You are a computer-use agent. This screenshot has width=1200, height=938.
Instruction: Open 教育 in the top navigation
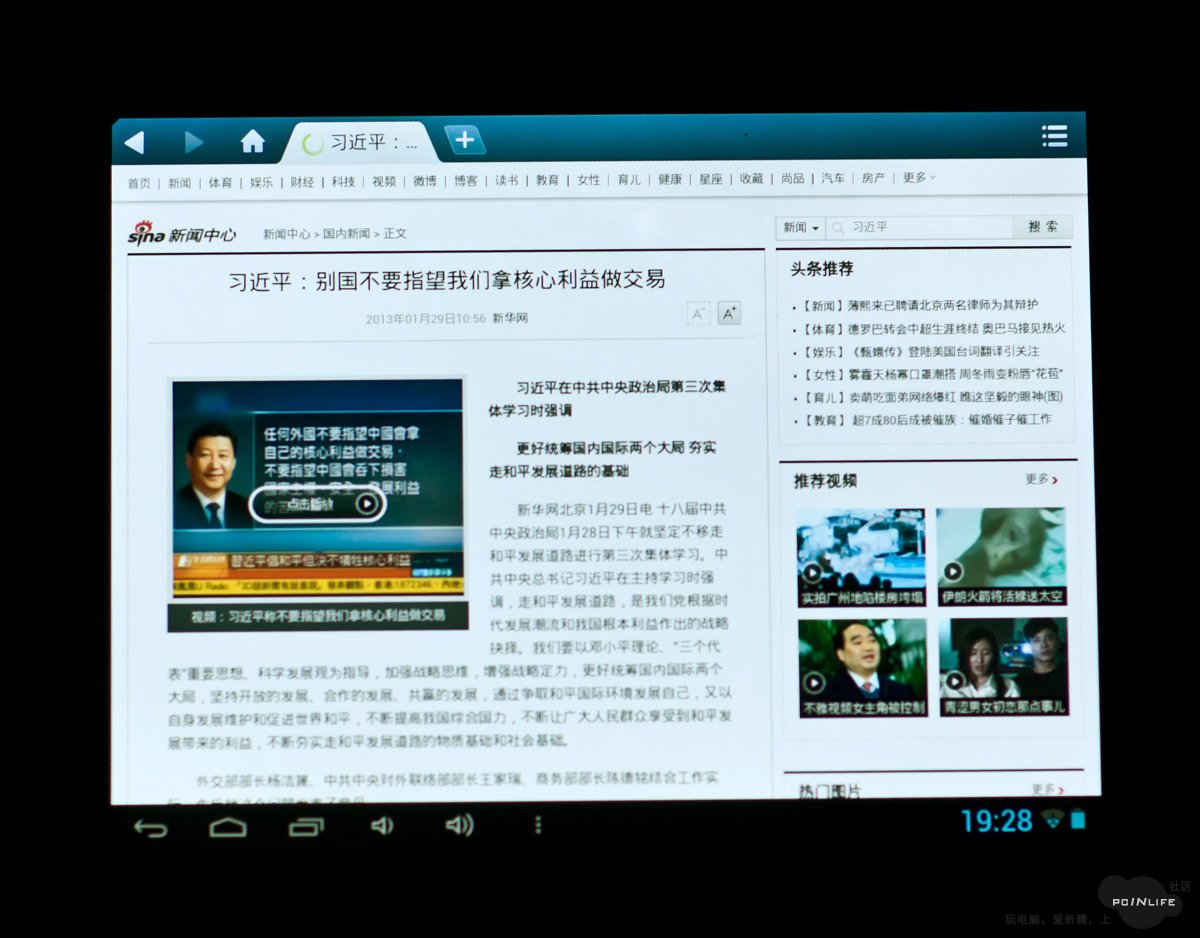547,180
